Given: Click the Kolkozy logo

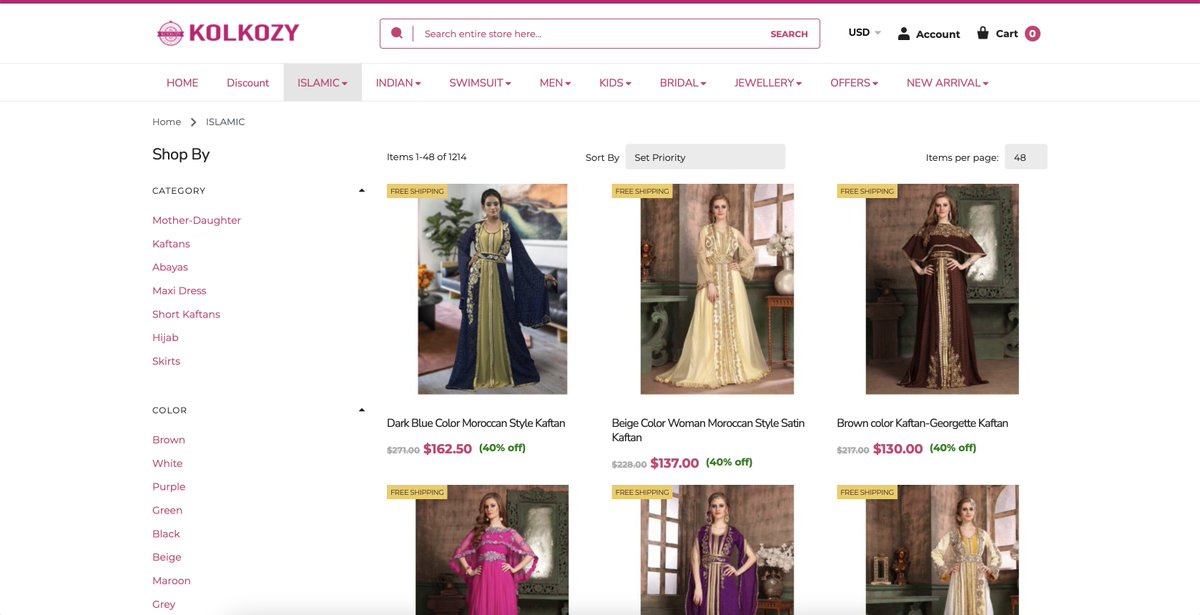Looking at the screenshot, I should pyautogui.click(x=228, y=33).
